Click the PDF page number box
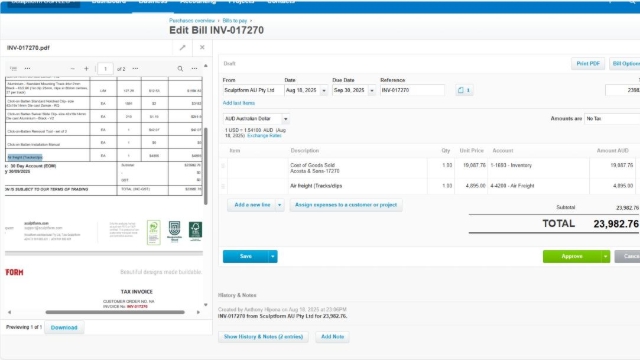 [x=105, y=69]
